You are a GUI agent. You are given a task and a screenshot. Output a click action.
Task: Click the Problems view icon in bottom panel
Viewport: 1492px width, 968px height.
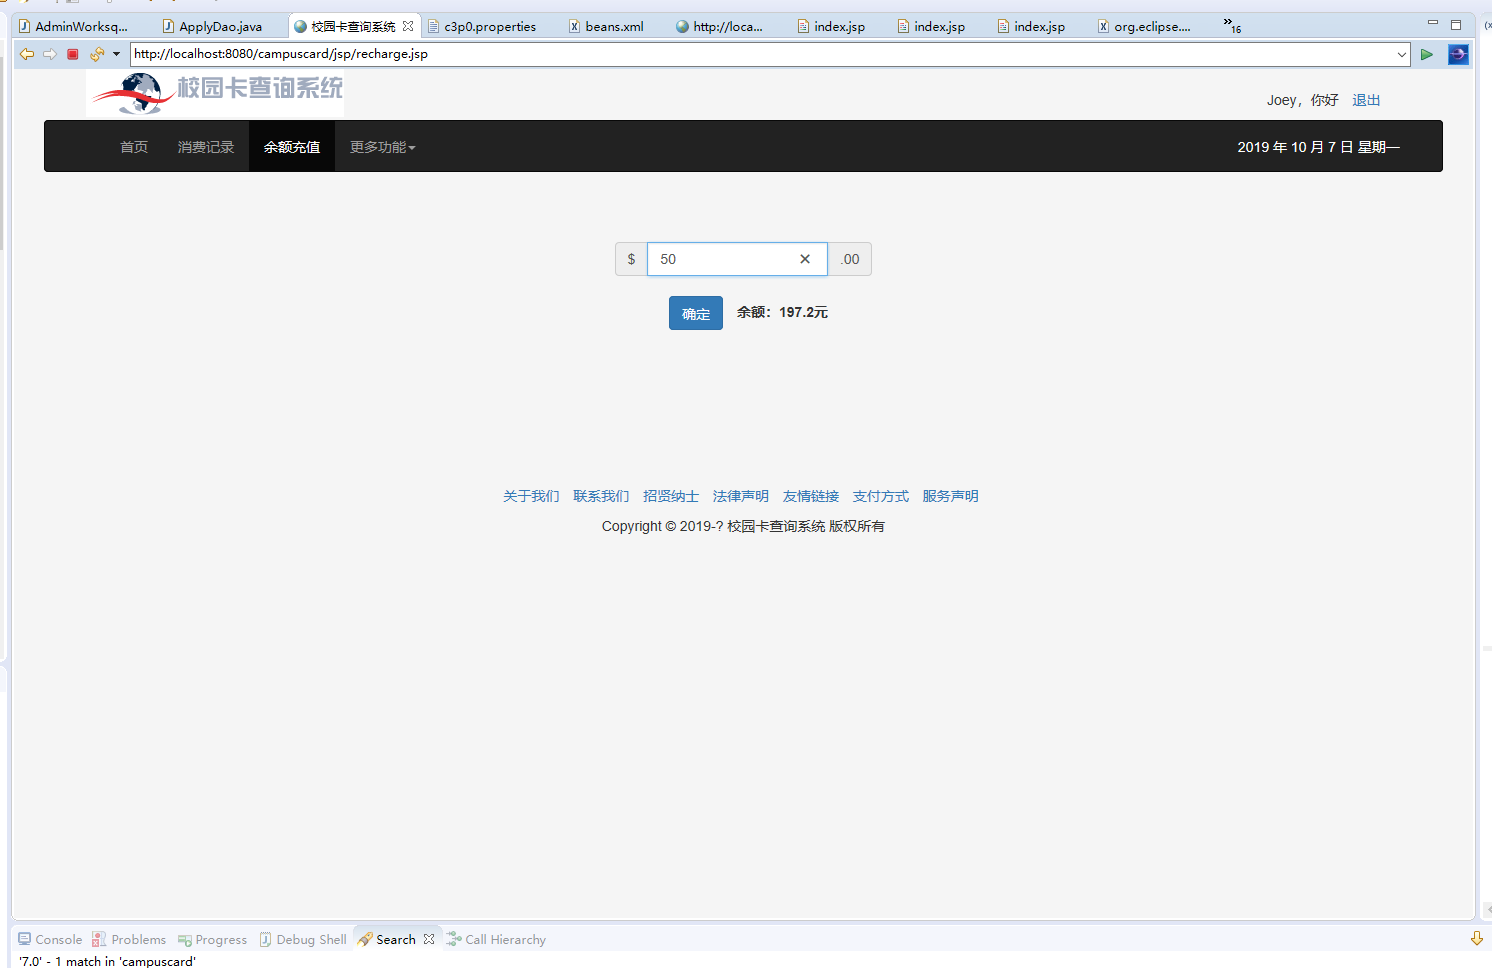pyautogui.click(x=99, y=939)
